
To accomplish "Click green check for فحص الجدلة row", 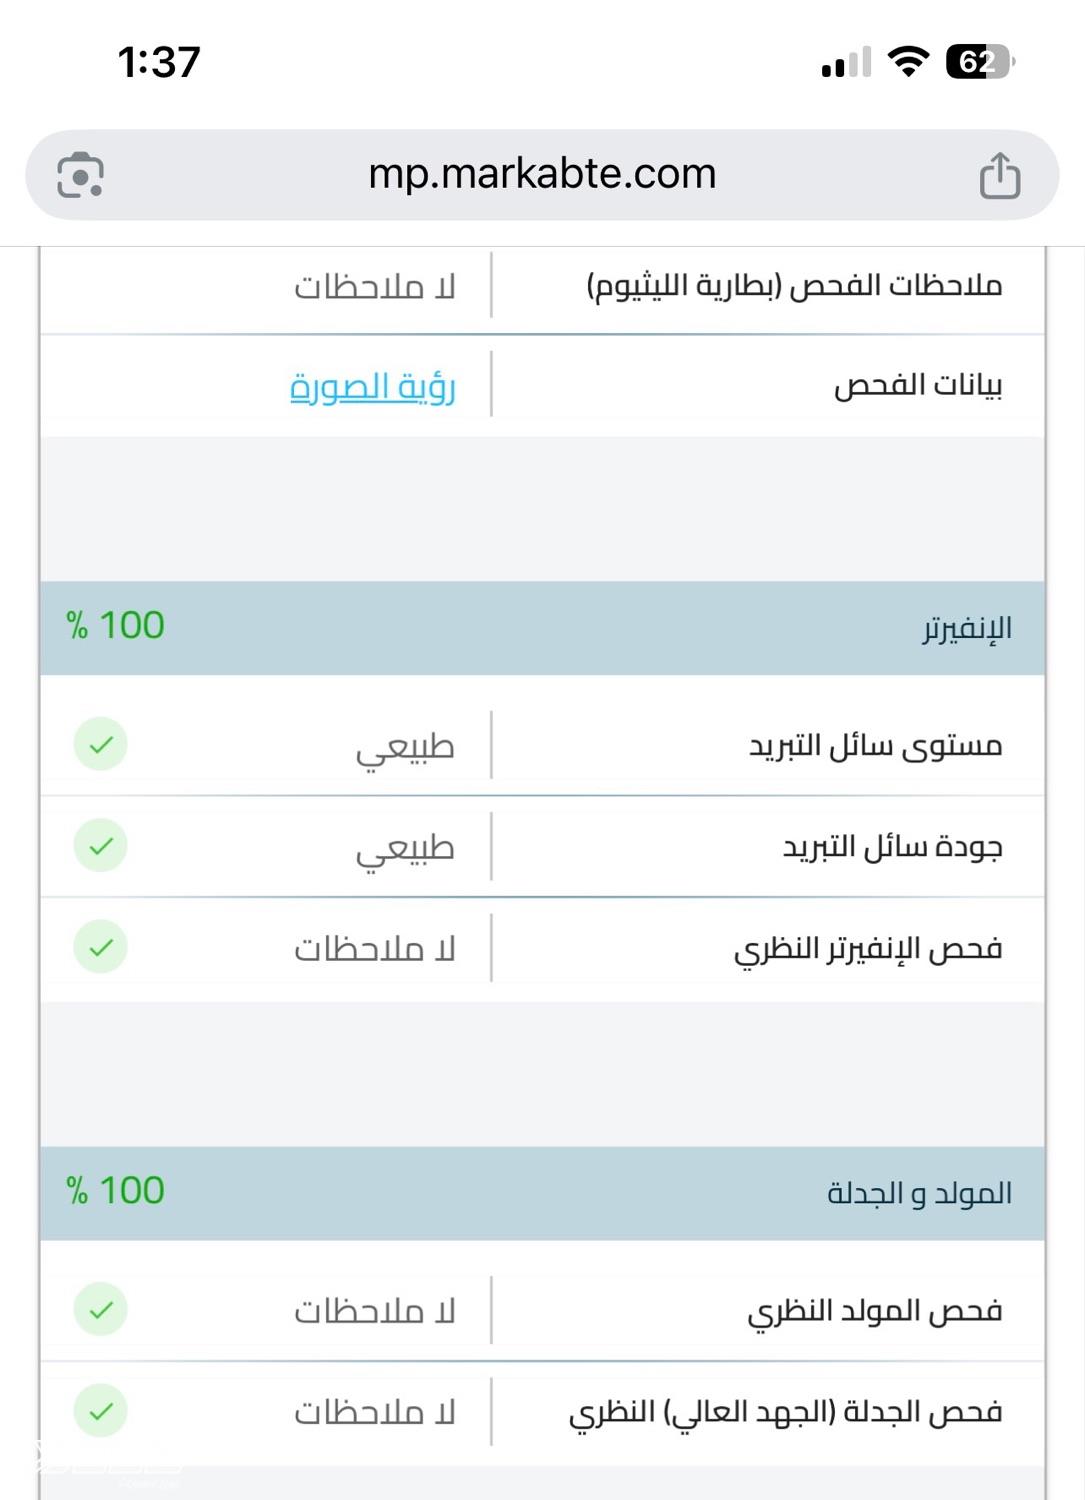I will [x=100, y=1411].
